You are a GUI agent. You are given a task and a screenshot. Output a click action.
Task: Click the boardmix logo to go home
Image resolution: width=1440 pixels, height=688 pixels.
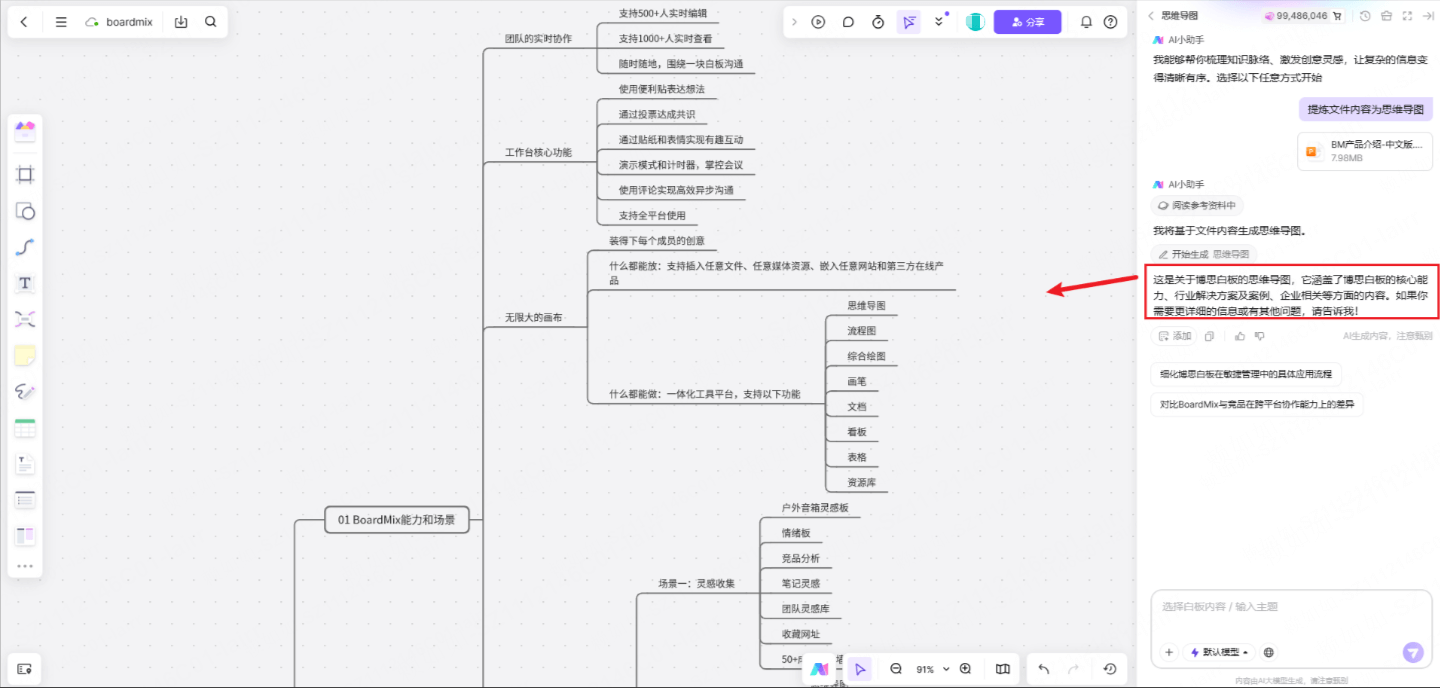118,21
